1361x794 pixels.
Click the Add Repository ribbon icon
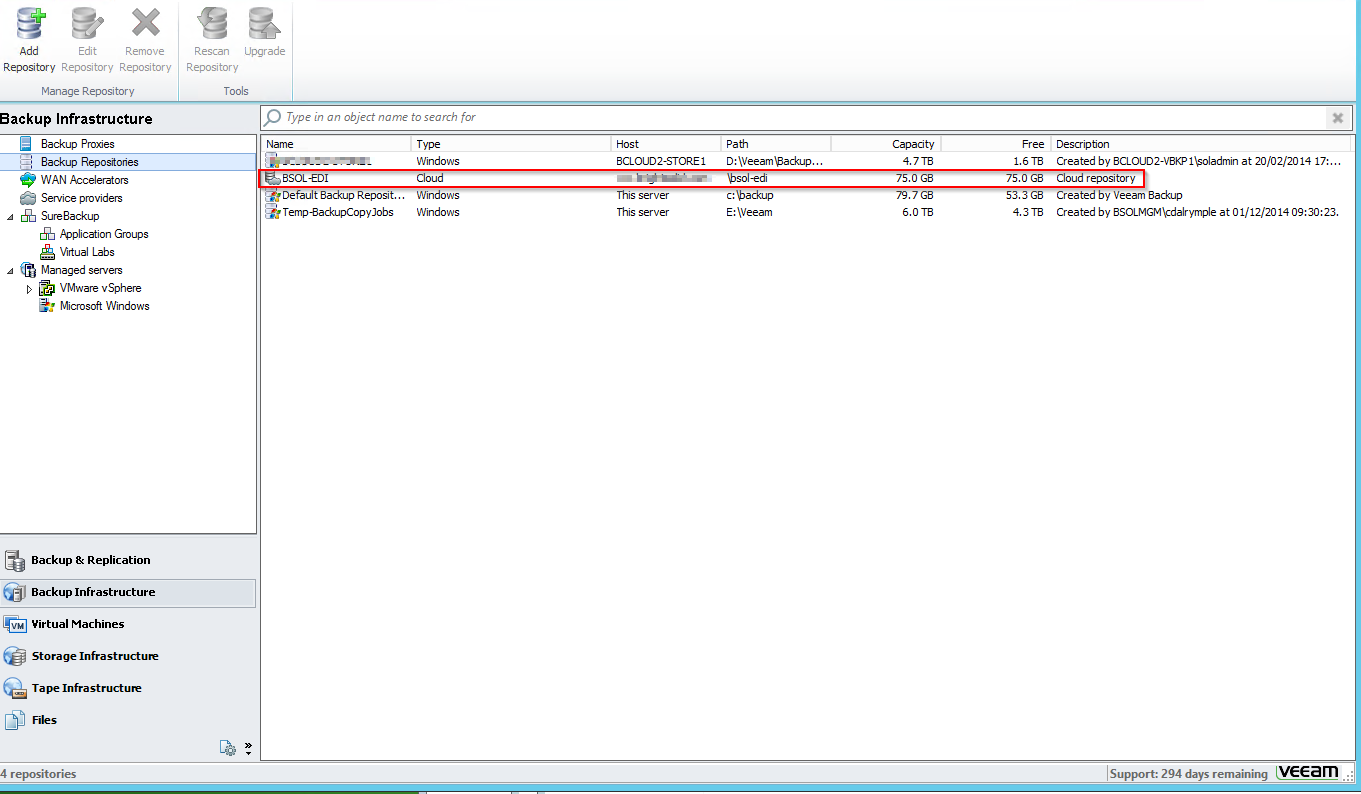tap(29, 24)
